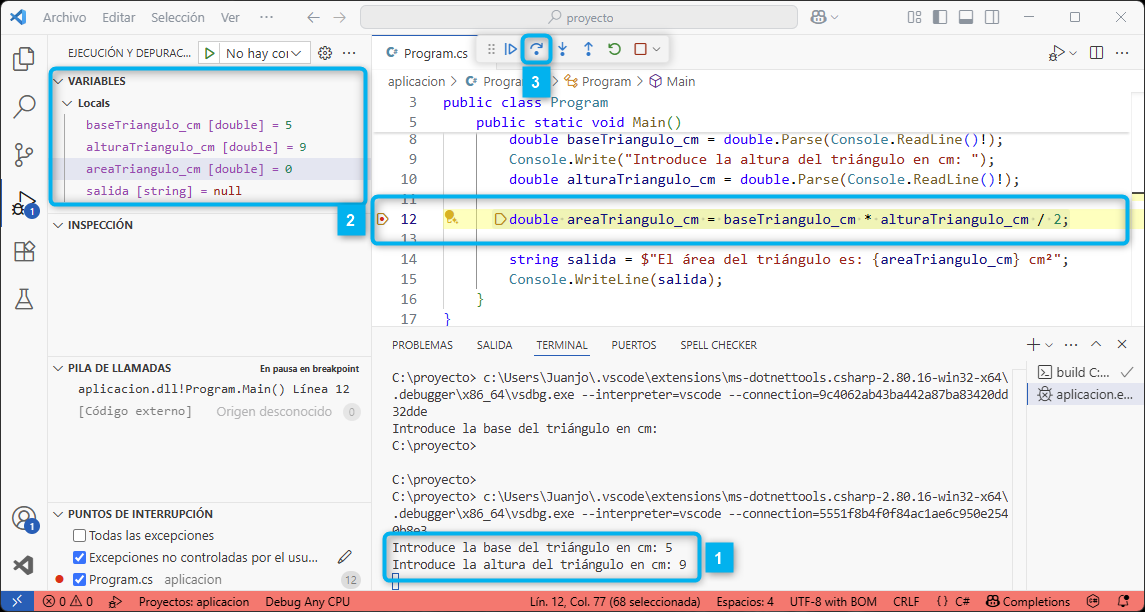Open the Selección menu
The height and width of the screenshot is (612, 1145).
[180, 18]
